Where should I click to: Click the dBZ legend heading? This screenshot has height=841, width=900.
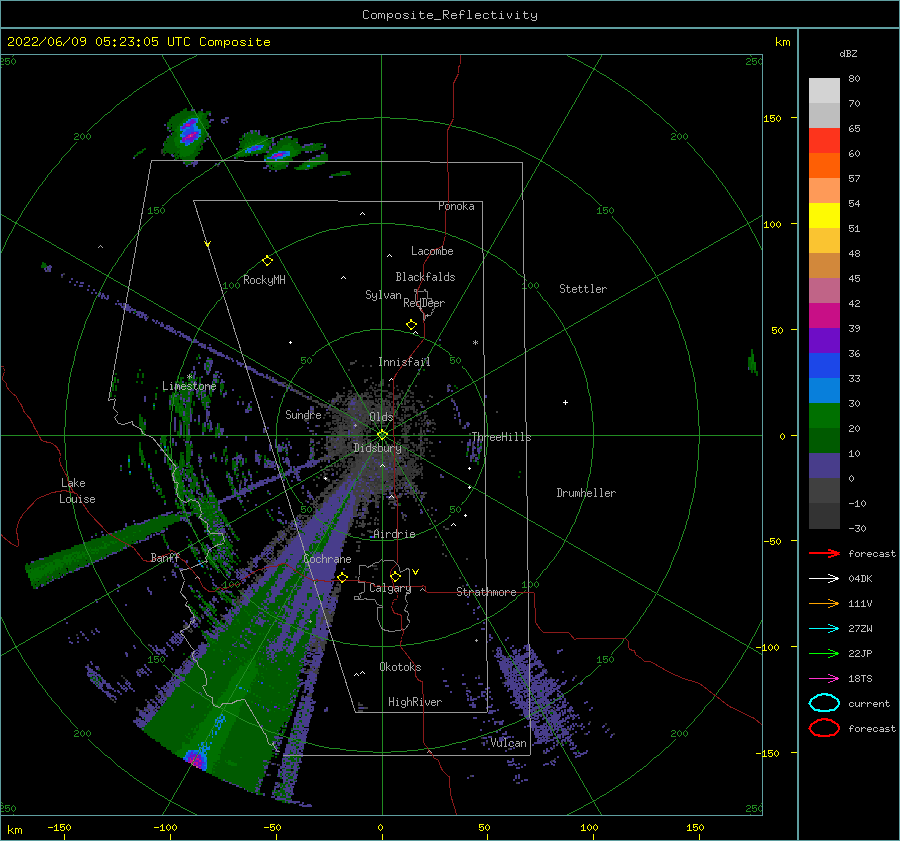pos(848,53)
